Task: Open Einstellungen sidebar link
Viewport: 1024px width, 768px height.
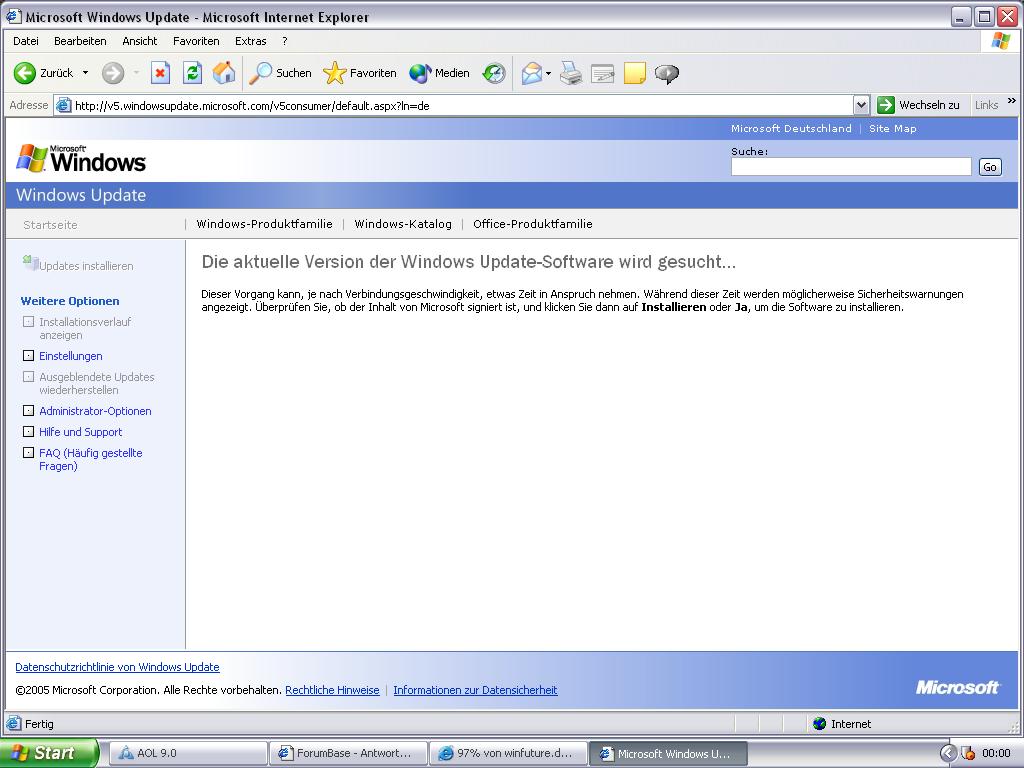Action: [71, 356]
